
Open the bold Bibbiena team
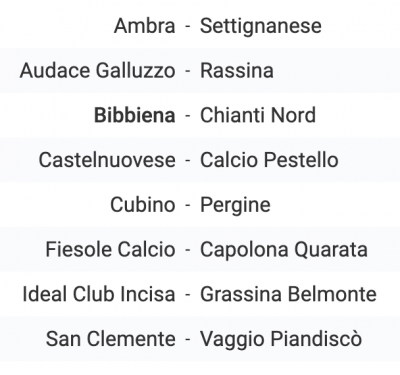point(135,115)
